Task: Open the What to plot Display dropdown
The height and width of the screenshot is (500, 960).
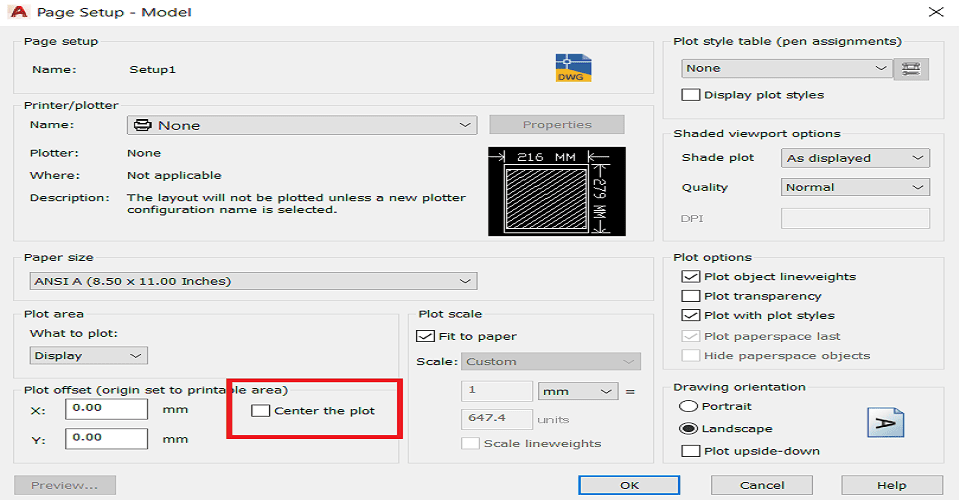Action: [x=88, y=356]
